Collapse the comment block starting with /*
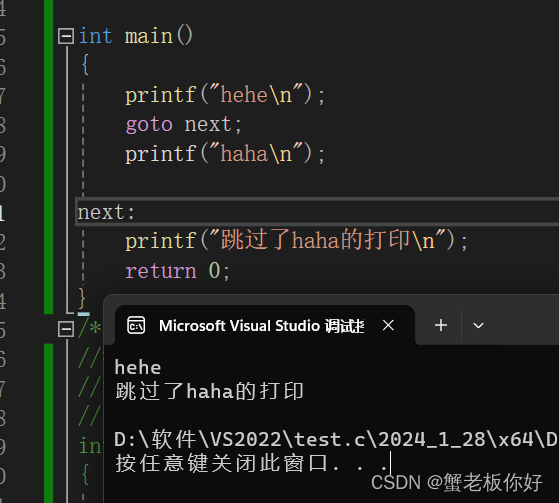559x503 pixels. click(x=66, y=329)
